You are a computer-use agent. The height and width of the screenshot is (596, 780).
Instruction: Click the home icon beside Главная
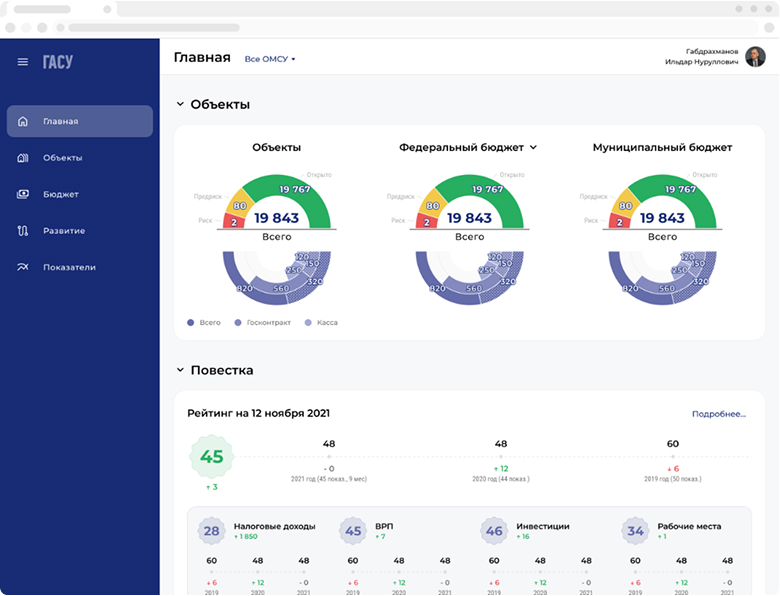[23, 121]
